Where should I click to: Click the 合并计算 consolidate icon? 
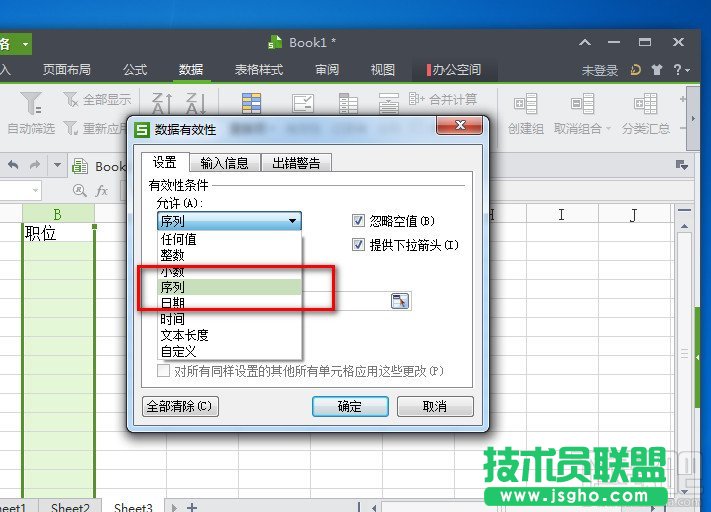tap(416, 98)
